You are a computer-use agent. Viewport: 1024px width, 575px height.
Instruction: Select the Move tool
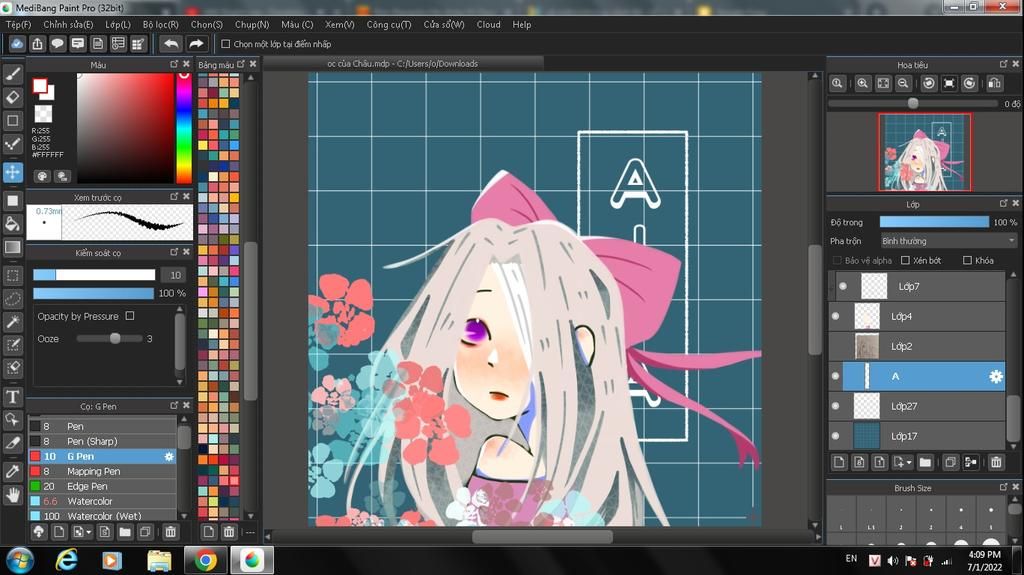12,172
